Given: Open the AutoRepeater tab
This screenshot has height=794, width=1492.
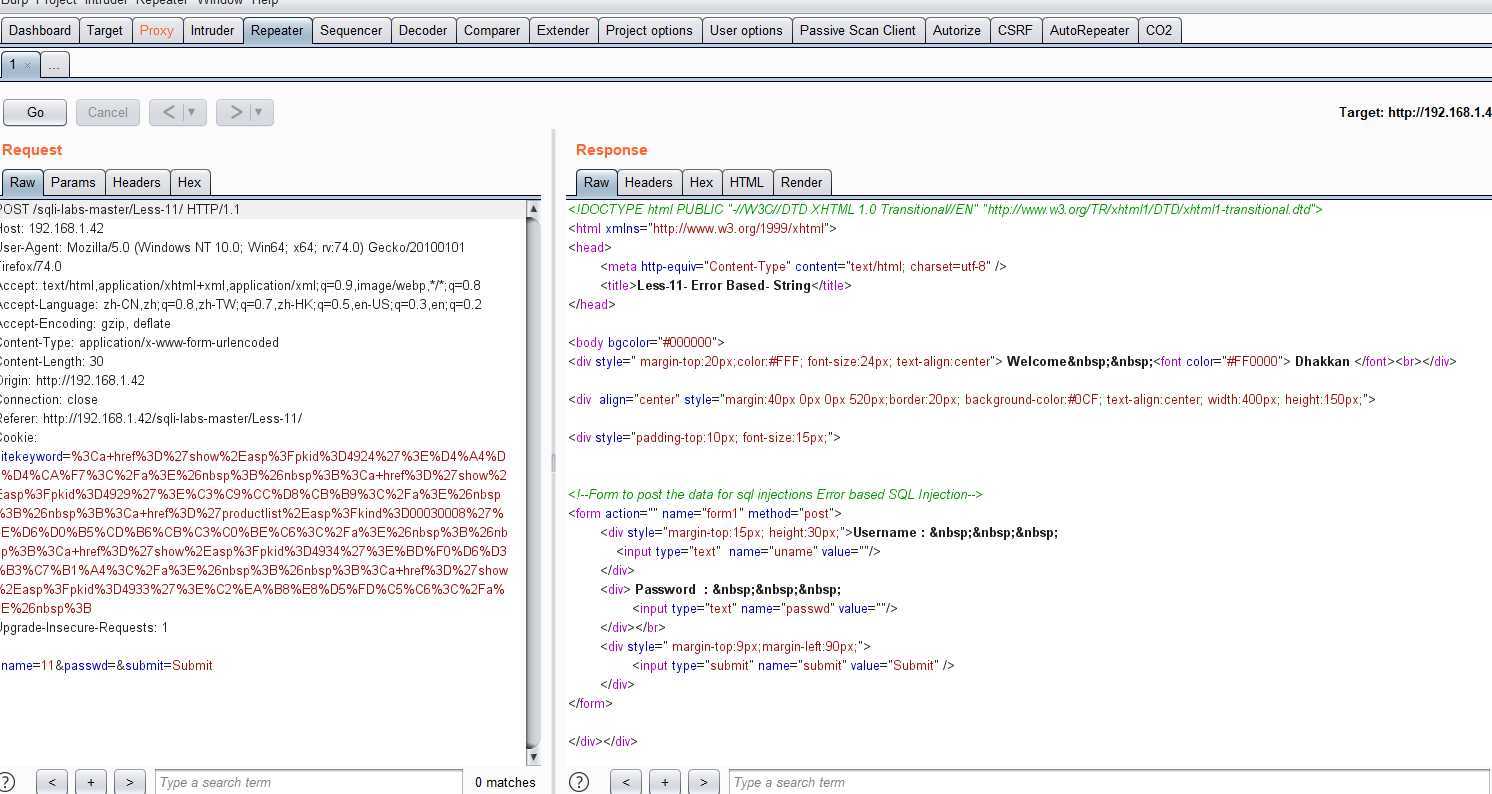Looking at the screenshot, I should click(1089, 30).
